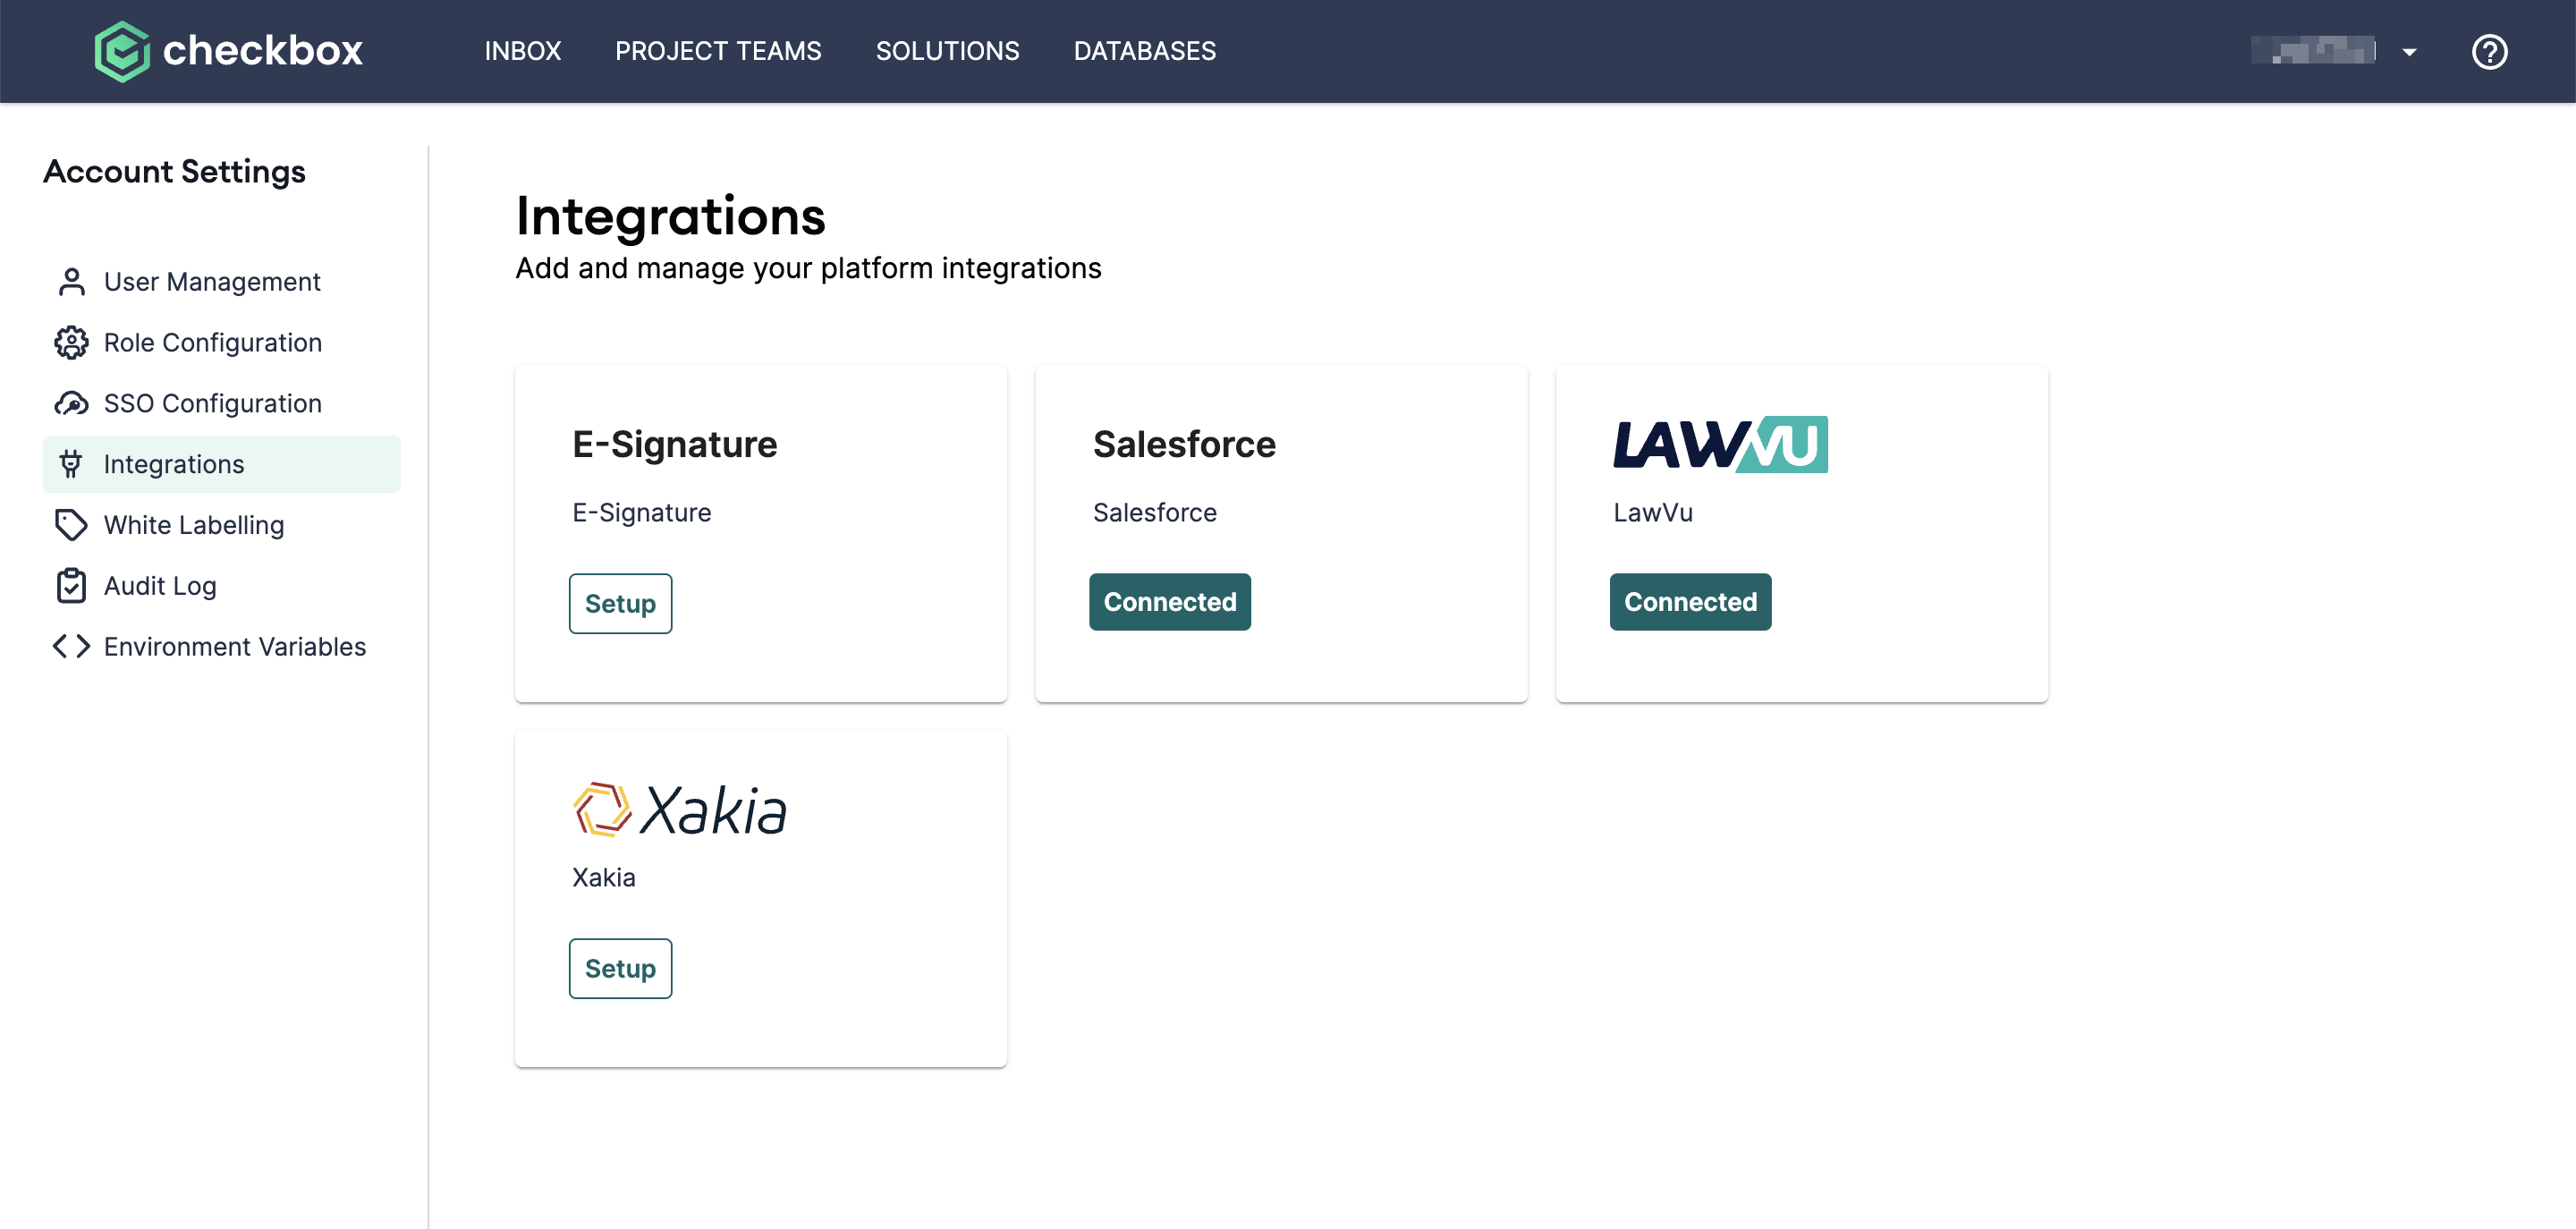Click the Checkbox logo icon
This screenshot has width=2576, height=1229.
pyautogui.click(x=122, y=51)
